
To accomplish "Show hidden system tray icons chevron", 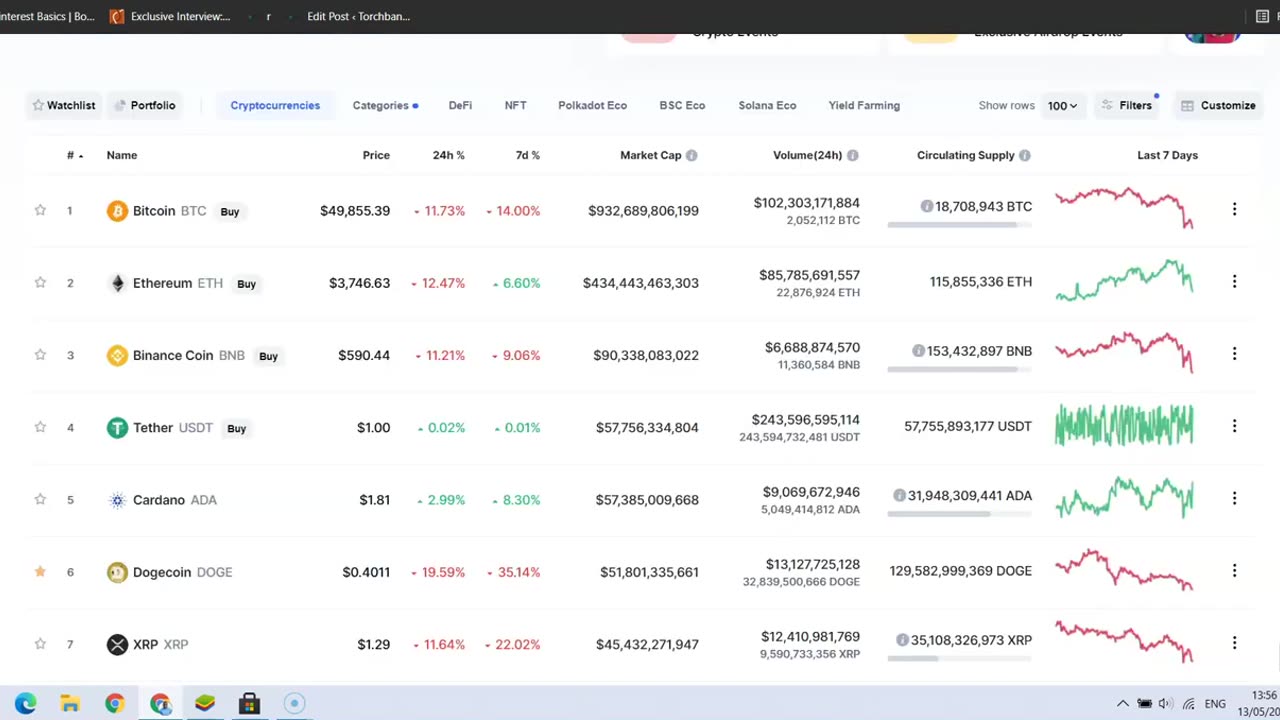I will tap(1122, 704).
